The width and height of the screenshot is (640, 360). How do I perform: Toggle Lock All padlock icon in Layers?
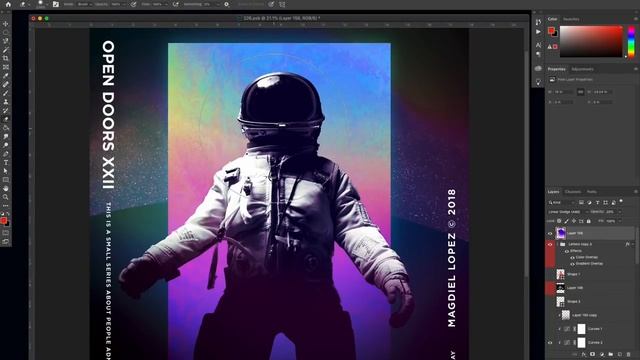tap(589, 221)
